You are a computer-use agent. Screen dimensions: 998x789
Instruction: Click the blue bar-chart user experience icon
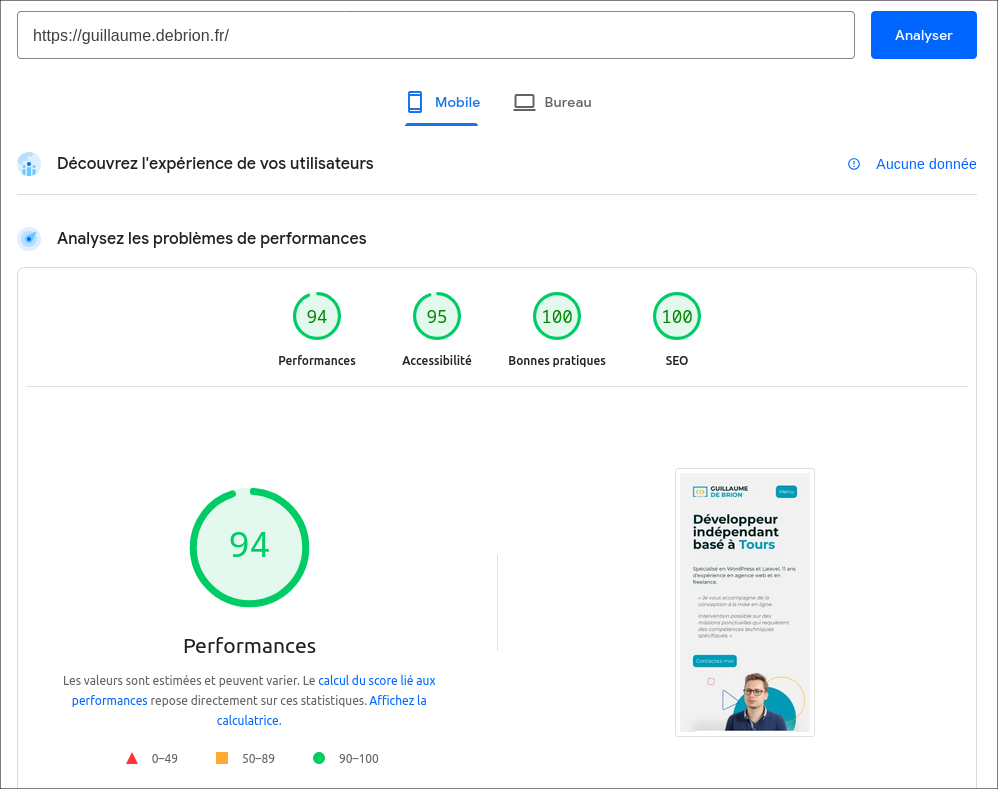(x=28, y=163)
